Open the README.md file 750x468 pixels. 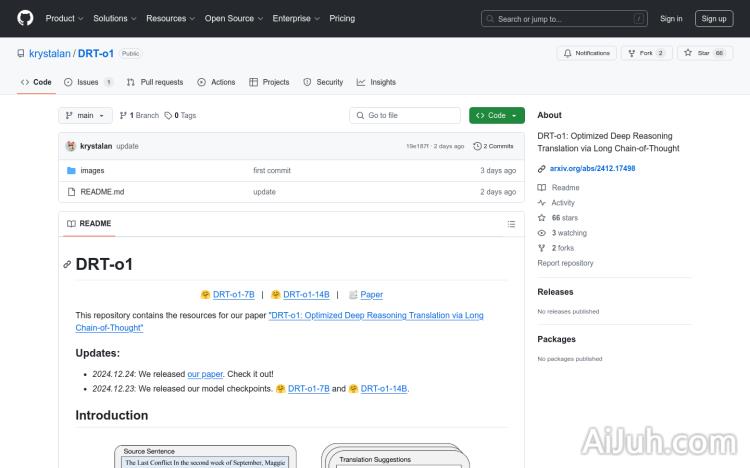102,192
